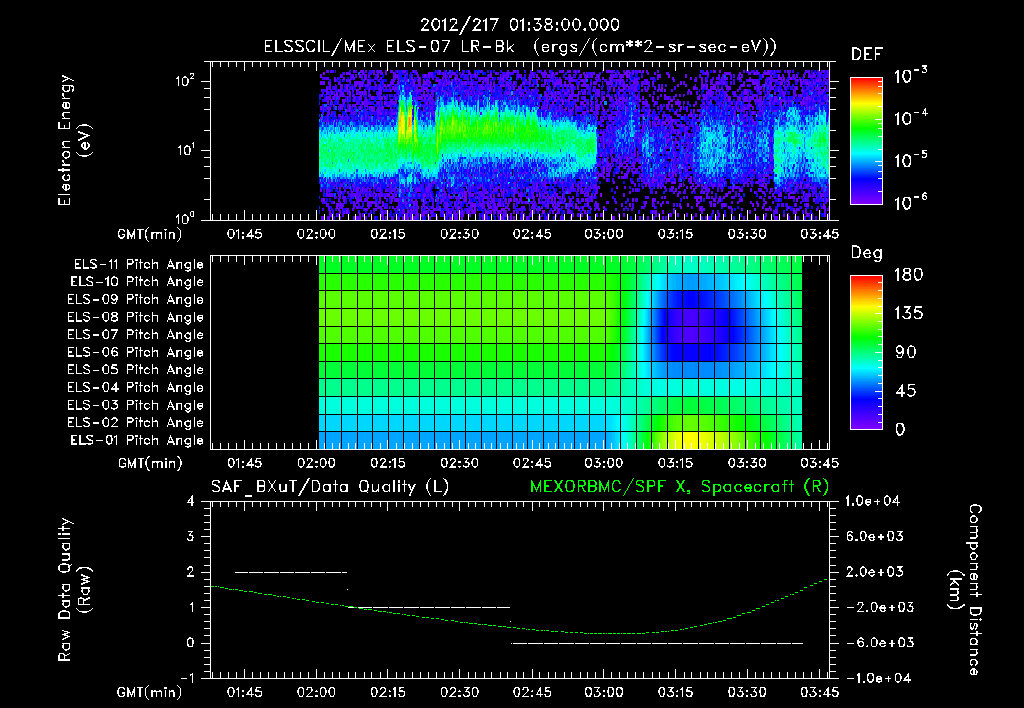Click the 180 tick on the Deg scale

coord(909,275)
